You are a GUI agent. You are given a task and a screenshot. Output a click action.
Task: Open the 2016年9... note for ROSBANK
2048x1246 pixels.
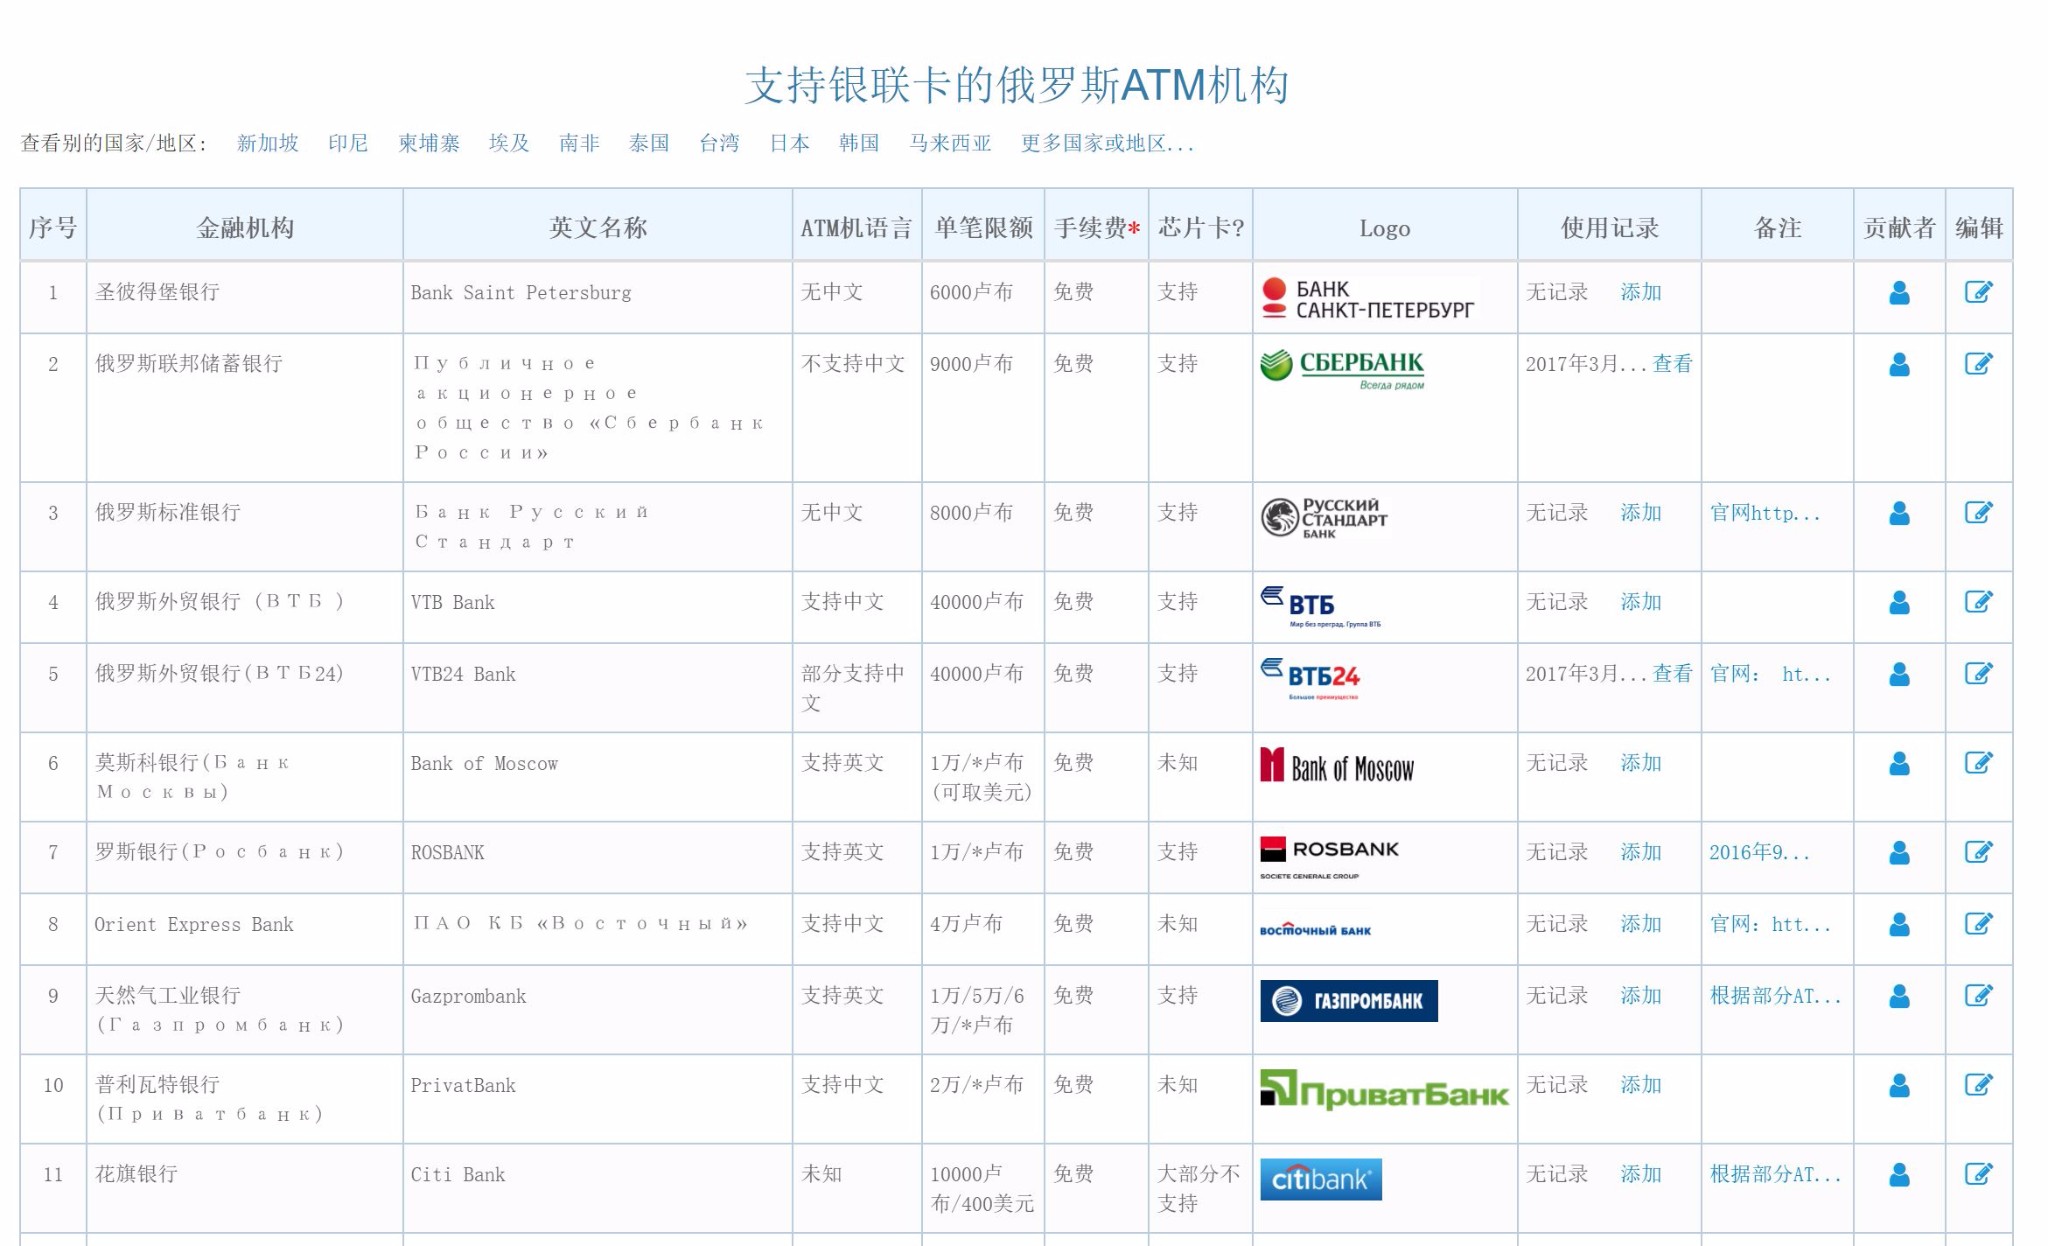point(1759,852)
